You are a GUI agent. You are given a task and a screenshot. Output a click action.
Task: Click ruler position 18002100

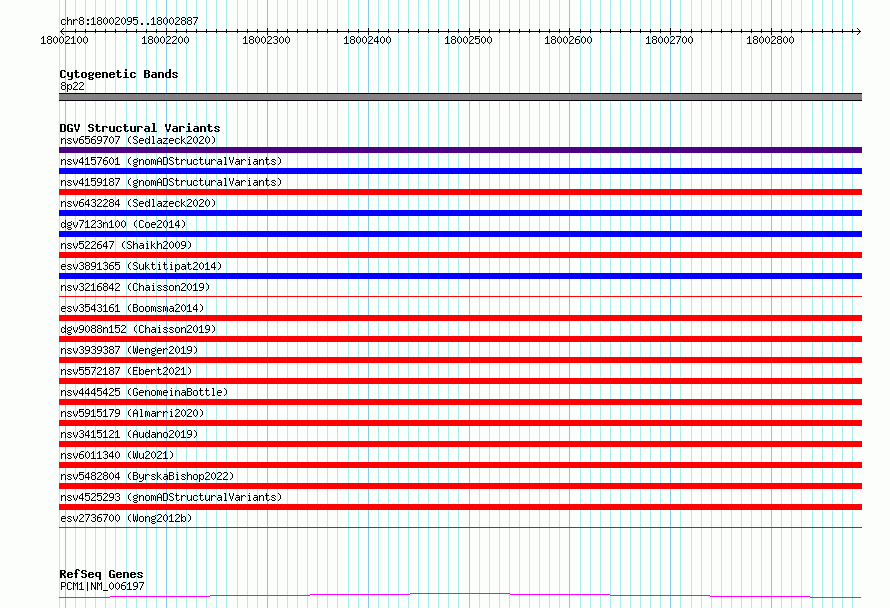[64, 40]
